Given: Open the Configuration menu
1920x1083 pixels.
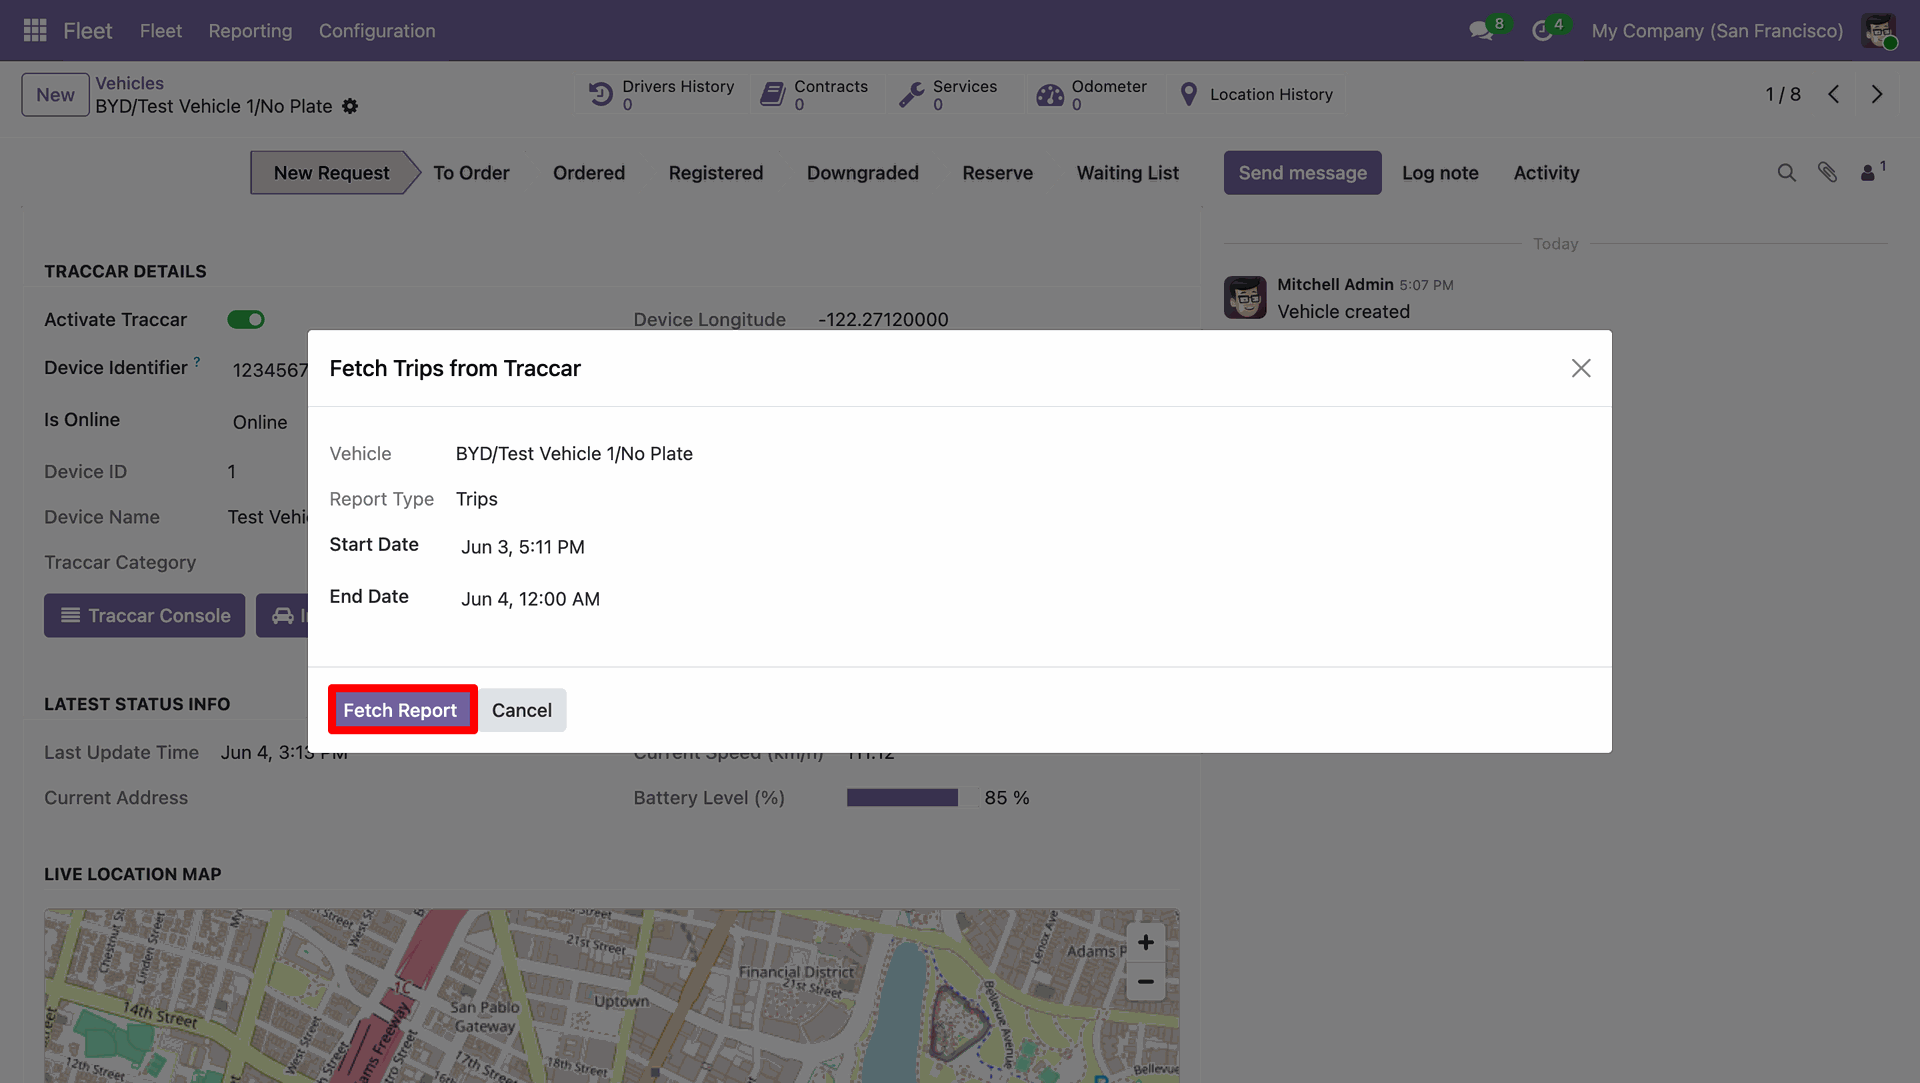Looking at the screenshot, I should coord(377,31).
